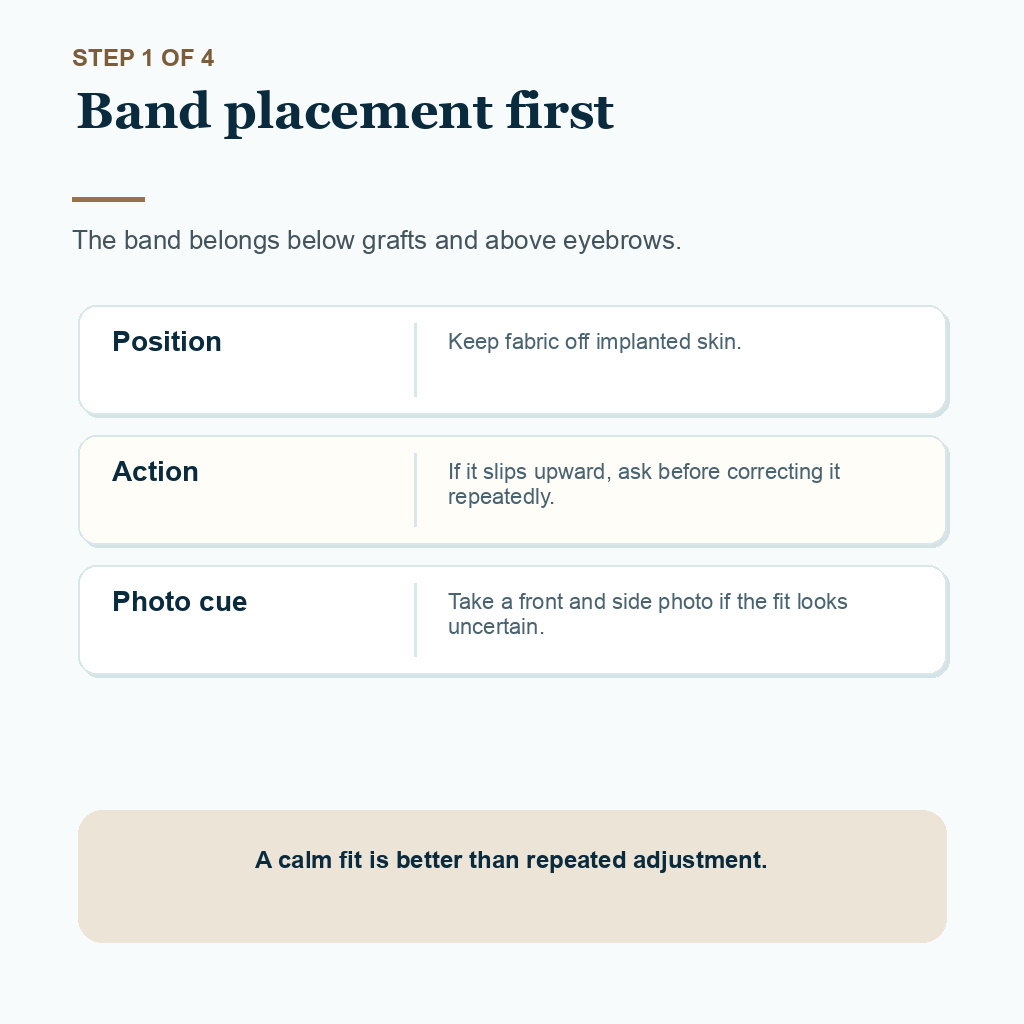Click the divider line in Action card
Screen dimensions: 1024x1024
(415, 490)
